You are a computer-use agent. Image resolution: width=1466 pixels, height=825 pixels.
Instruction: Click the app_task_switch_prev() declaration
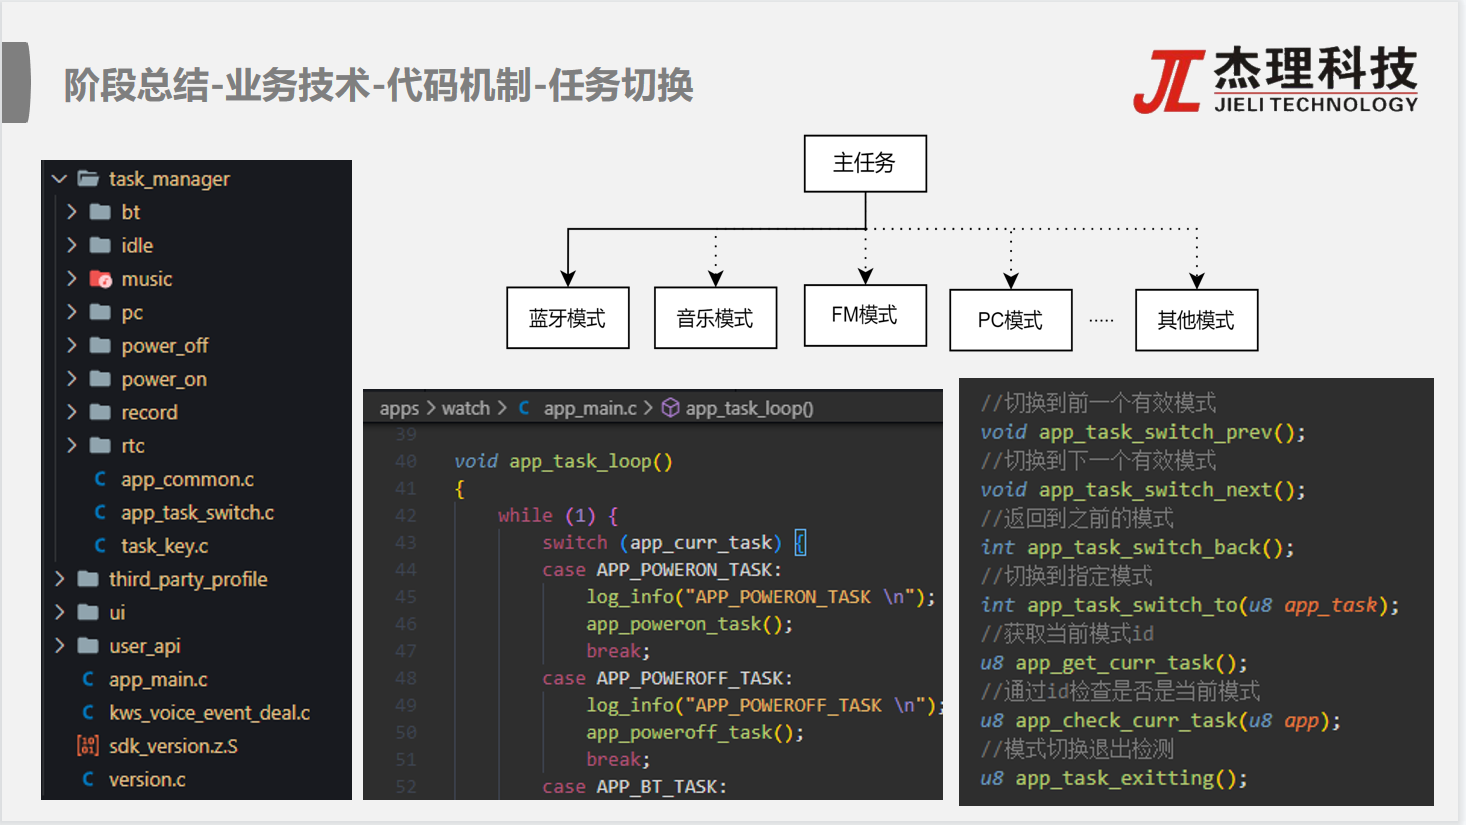pyautogui.click(x=1143, y=432)
